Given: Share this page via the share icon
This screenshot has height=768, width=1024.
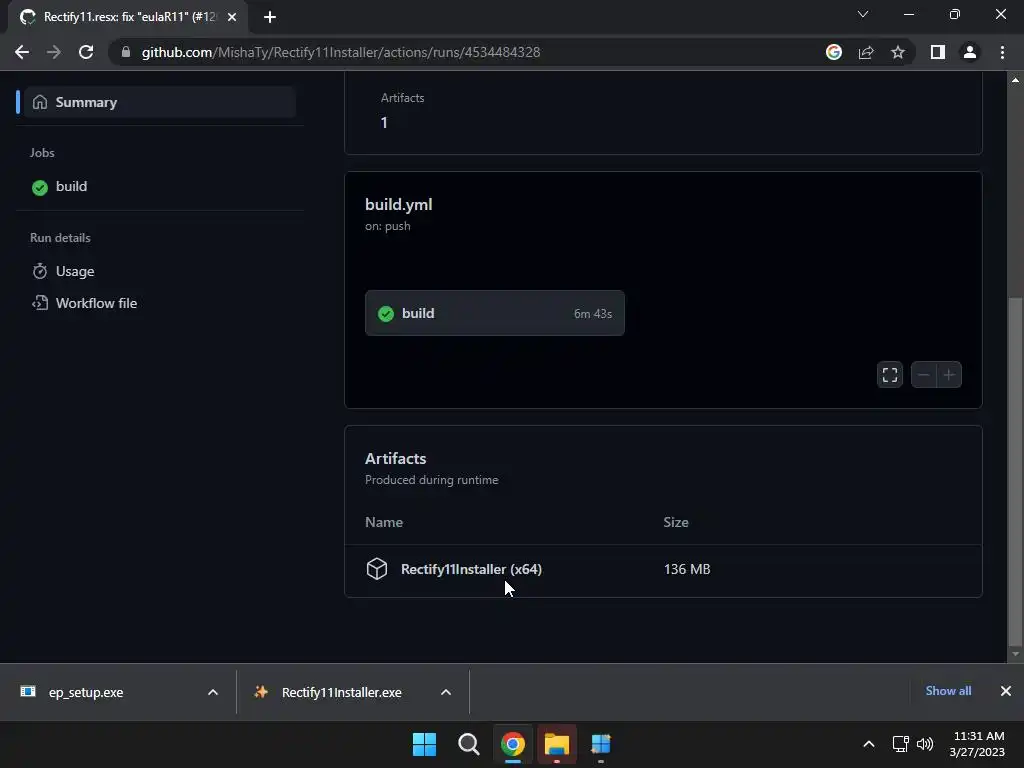Looking at the screenshot, I should click(866, 52).
